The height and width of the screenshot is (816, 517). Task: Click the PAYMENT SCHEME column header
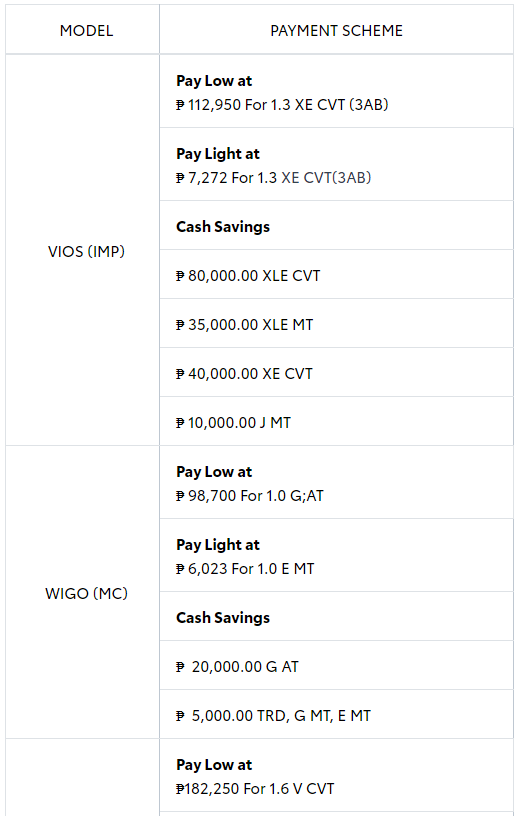click(x=336, y=31)
